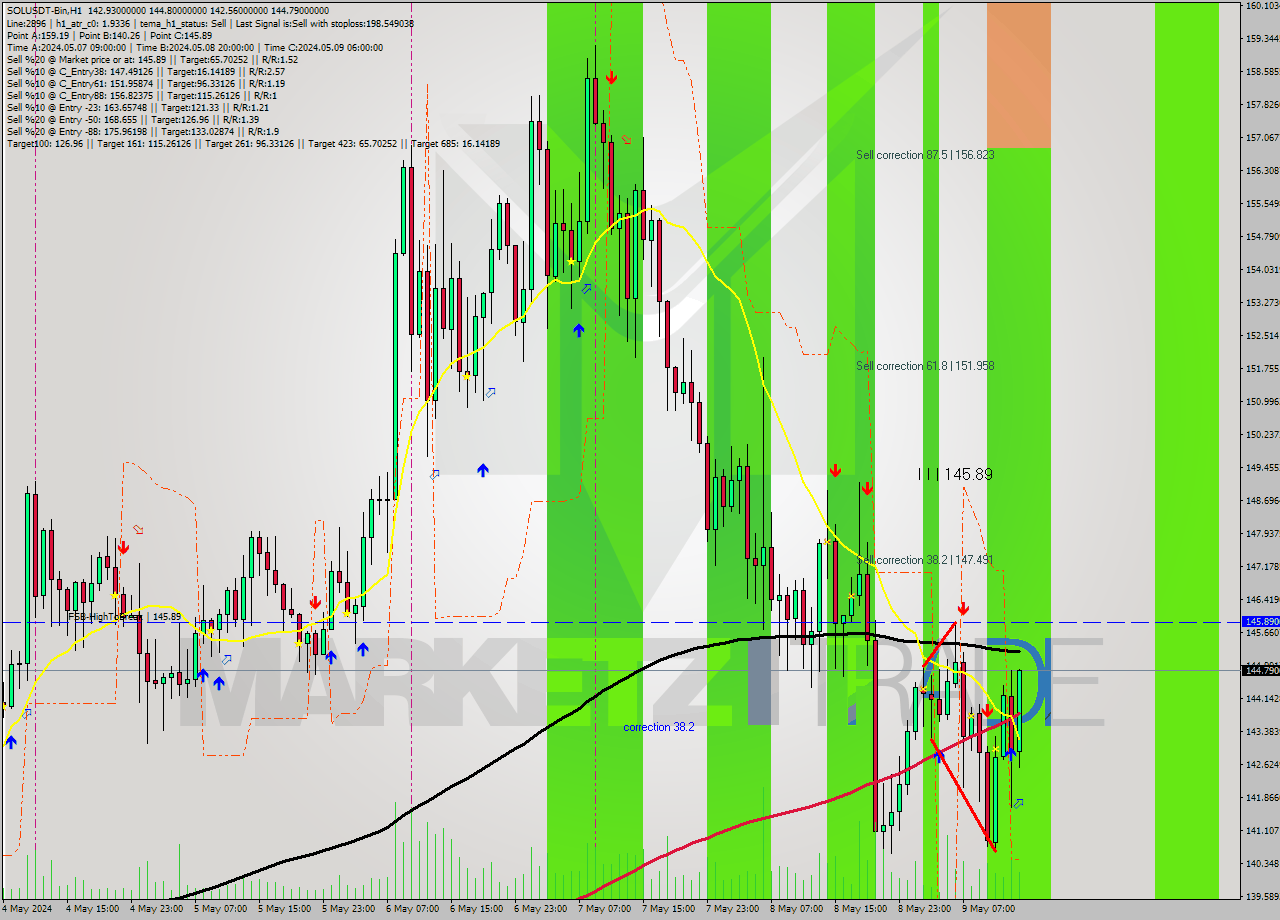1280x920 pixels.
Task: Click the 151.755 price axis label
Action: [1261, 369]
